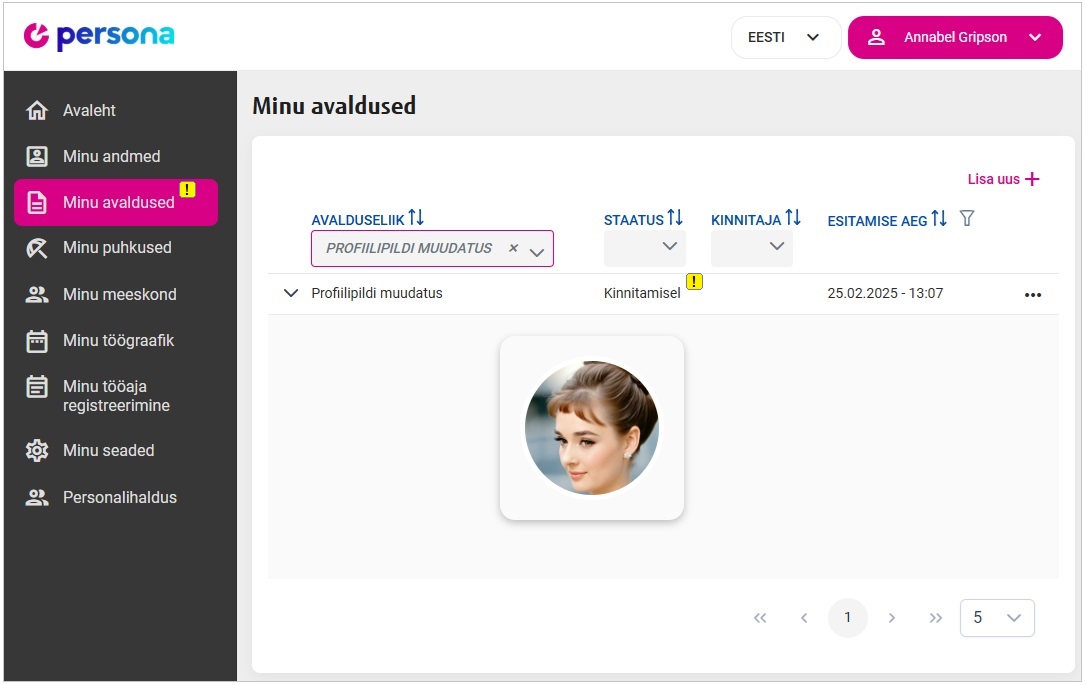Open Minu puhkused page
This screenshot has height=685, width=1086.
pyautogui.click(x=117, y=247)
